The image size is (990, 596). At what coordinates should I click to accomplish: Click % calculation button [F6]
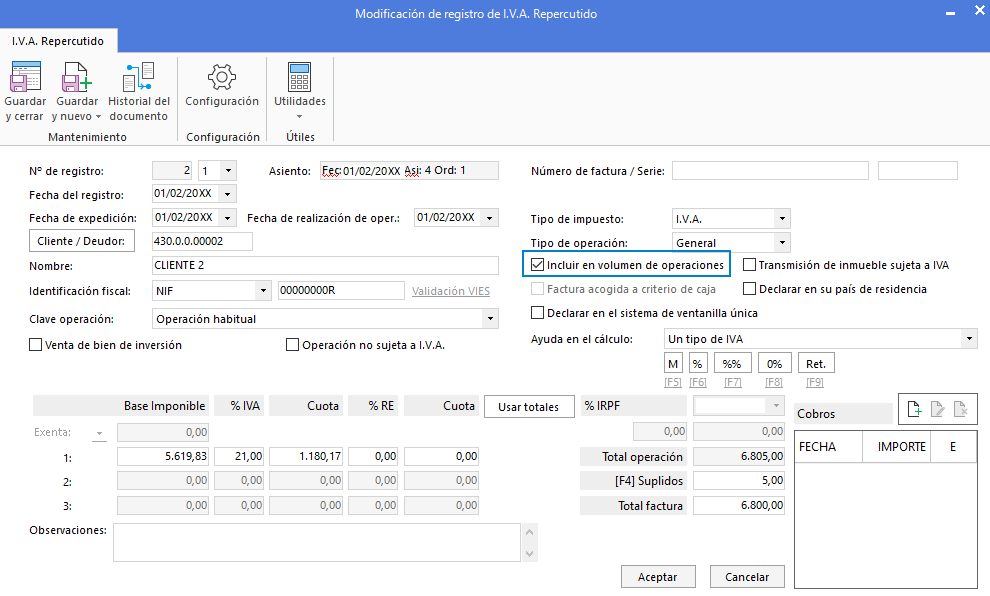point(698,364)
